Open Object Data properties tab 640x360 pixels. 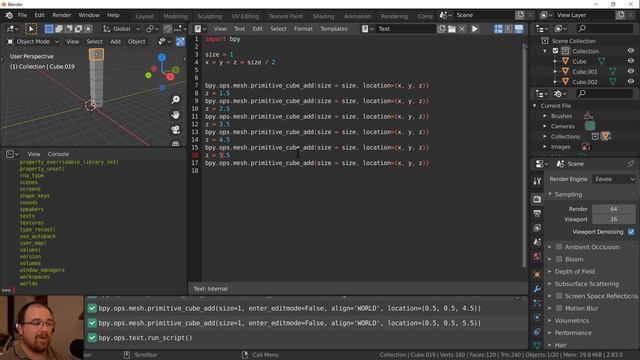537,345
